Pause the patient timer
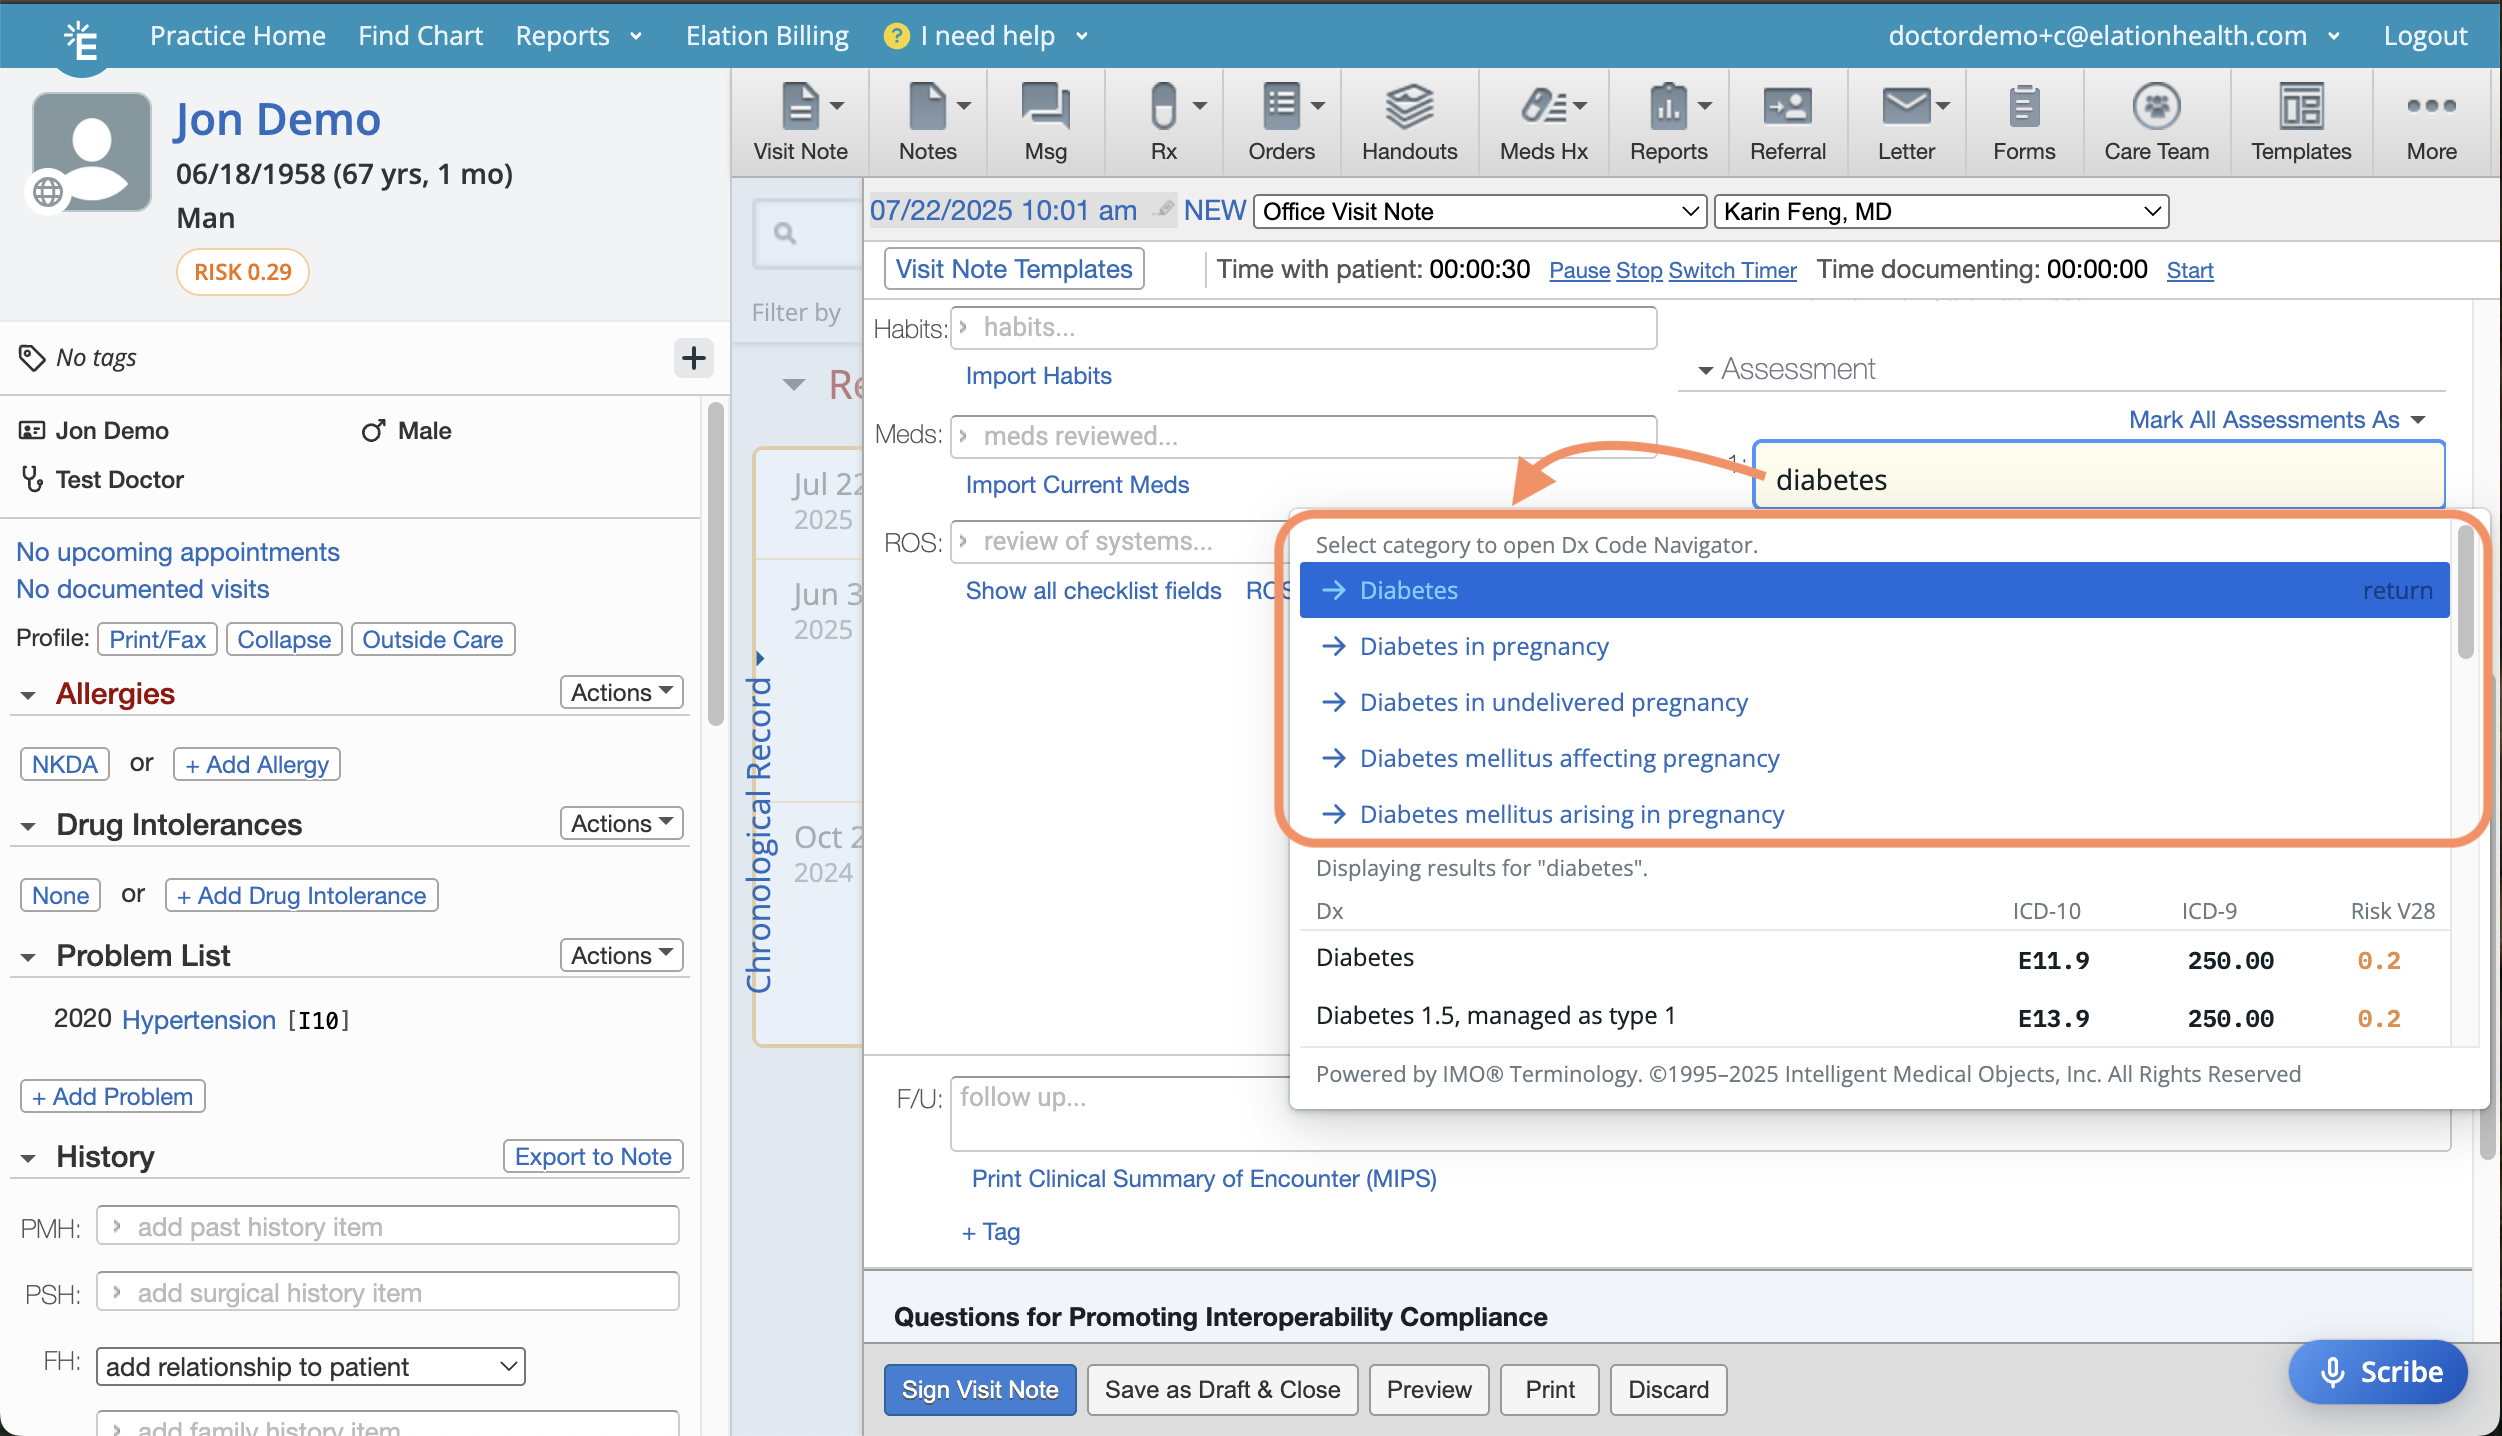This screenshot has height=1436, width=2502. (1578, 270)
